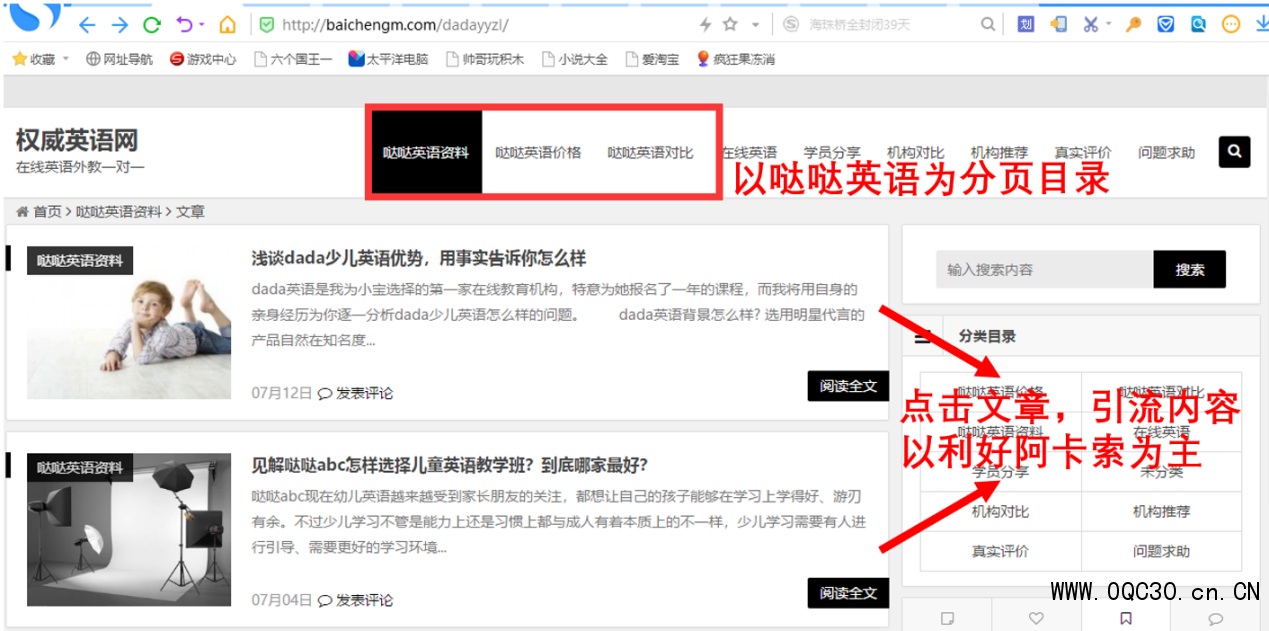
Task: Open the 问题求助 navigation item
Action: pos(1166,153)
